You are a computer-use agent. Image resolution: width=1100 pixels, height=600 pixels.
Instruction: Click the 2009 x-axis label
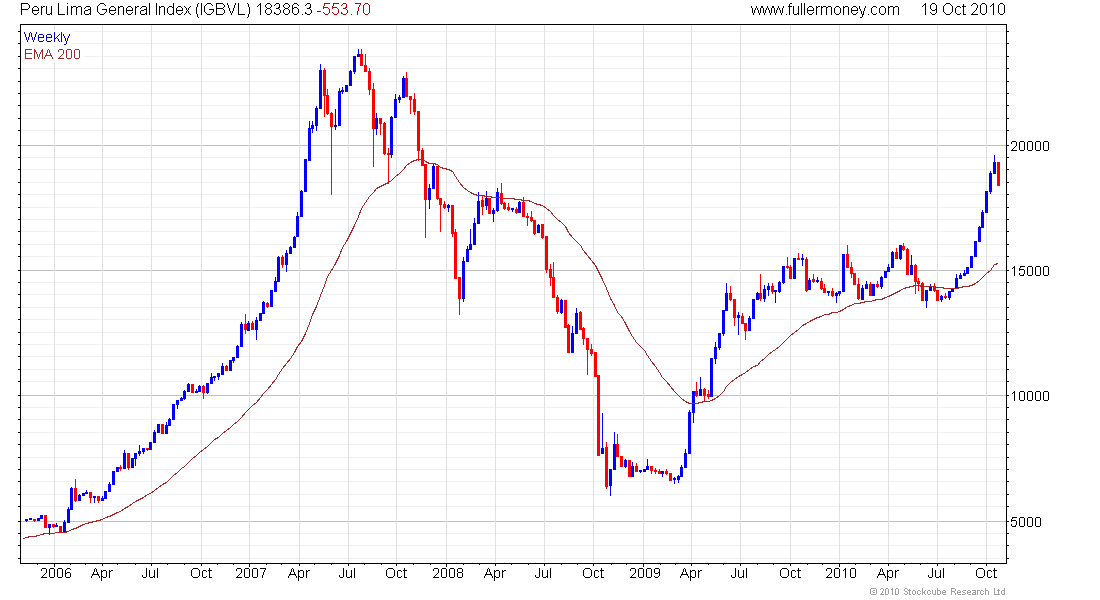[645, 573]
